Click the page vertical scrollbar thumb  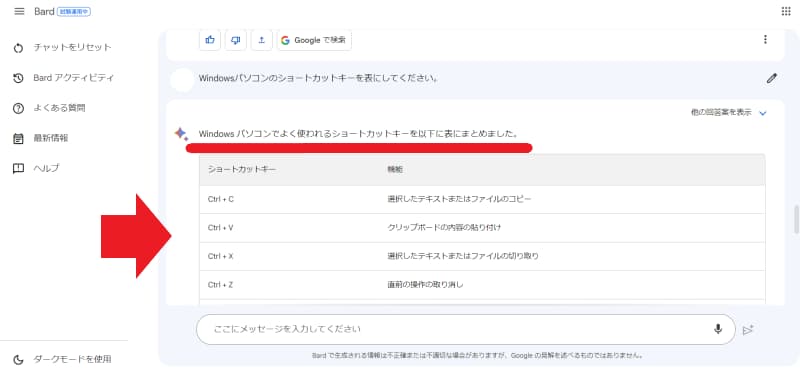click(x=795, y=219)
